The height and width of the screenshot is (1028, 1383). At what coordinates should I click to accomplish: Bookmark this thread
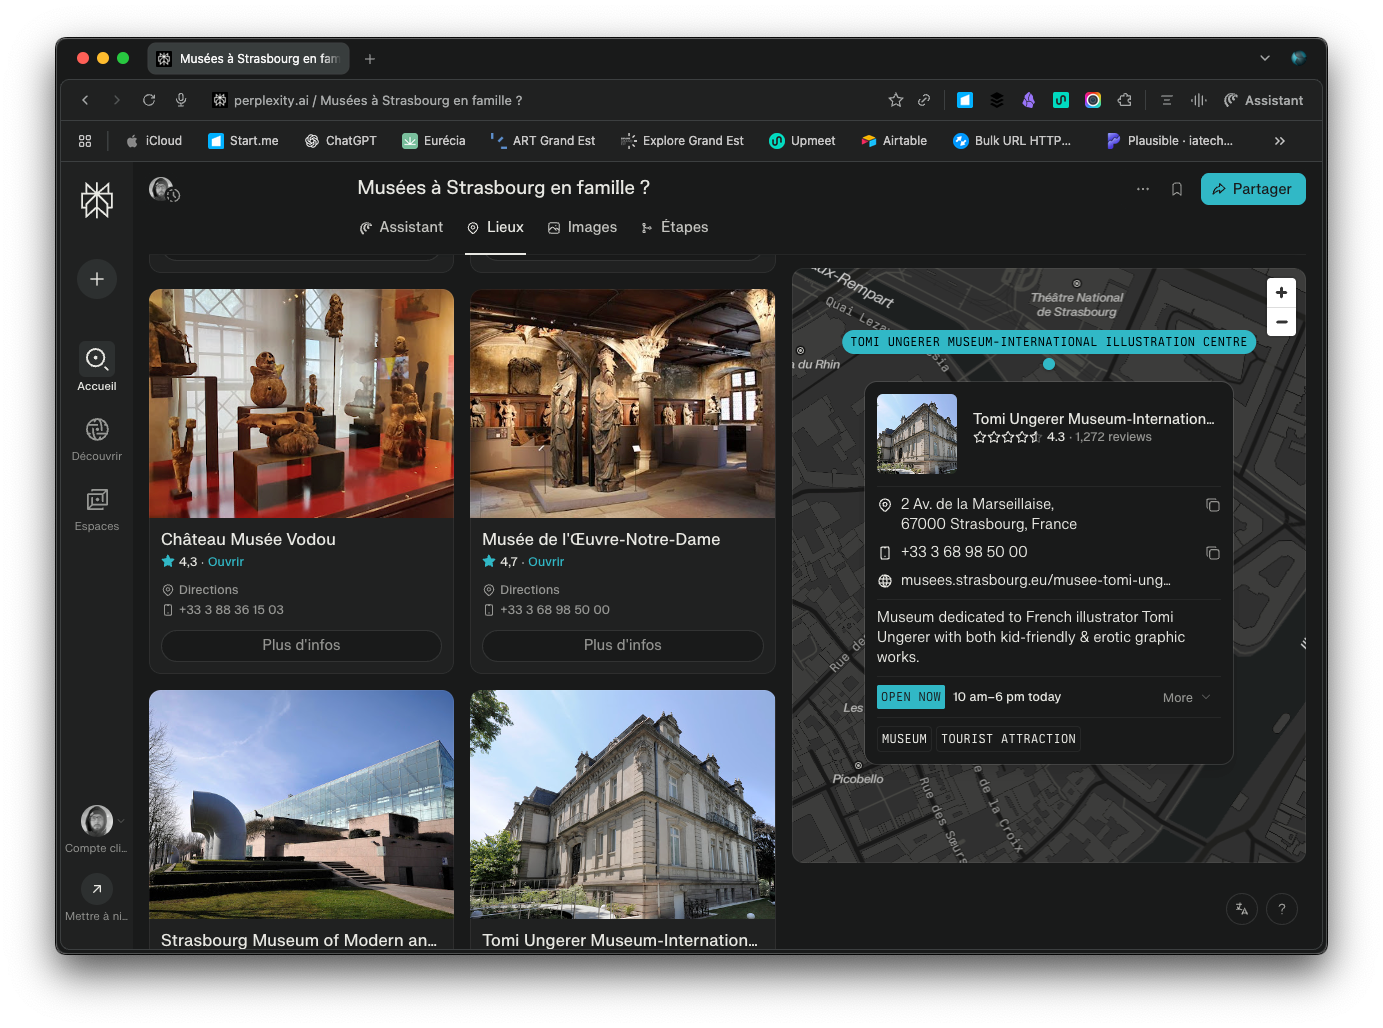click(x=1177, y=189)
